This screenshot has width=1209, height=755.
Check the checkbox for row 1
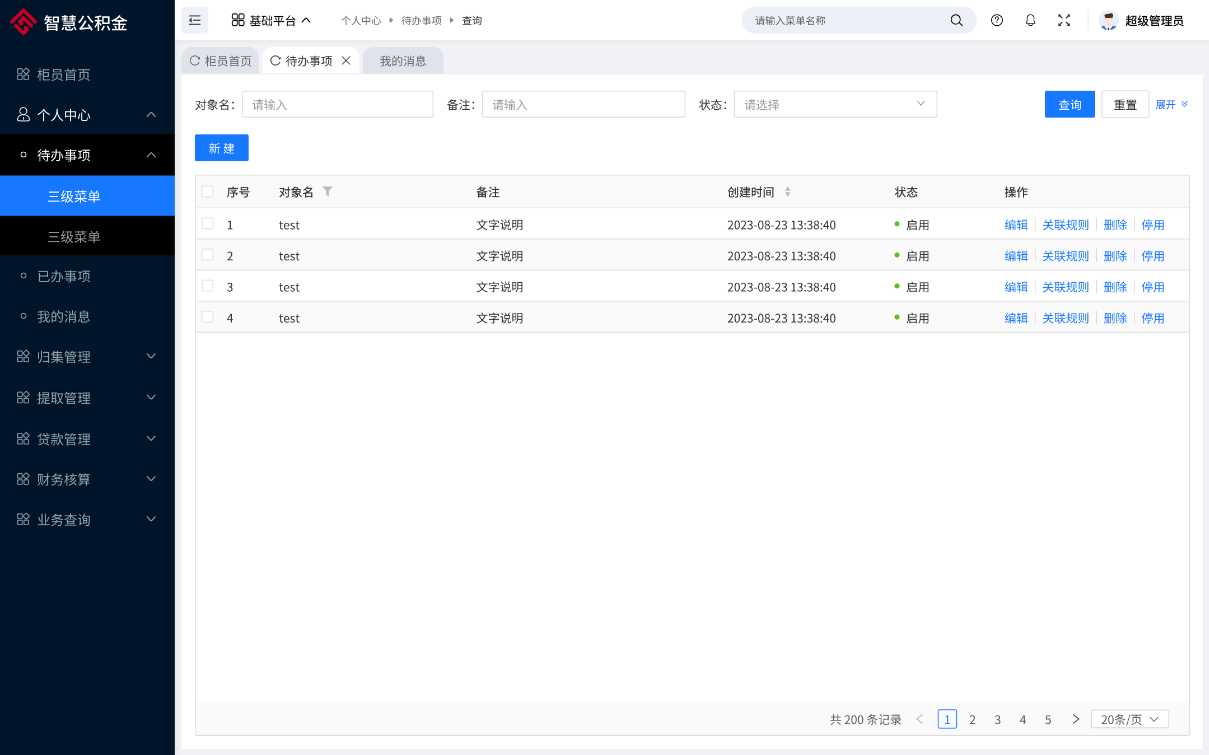208,224
